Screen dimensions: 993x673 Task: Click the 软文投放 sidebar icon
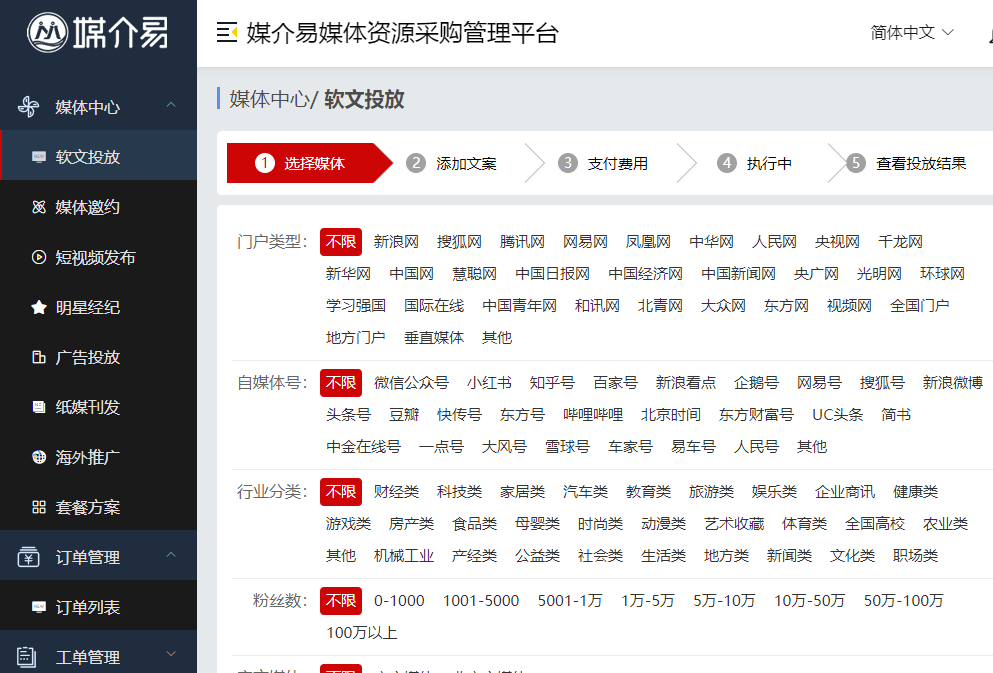(39, 157)
